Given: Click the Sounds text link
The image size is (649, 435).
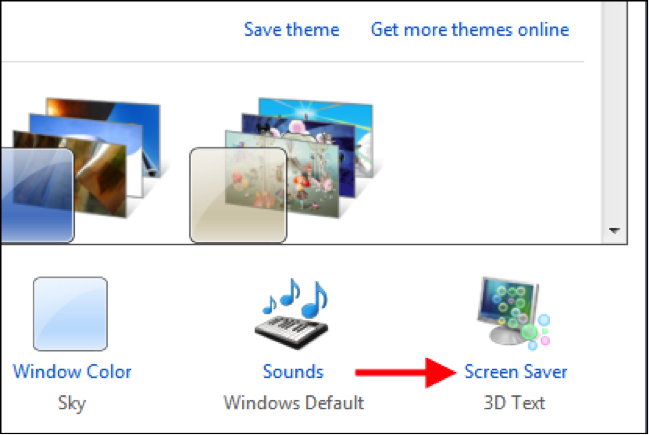Looking at the screenshot, I should click(x=293, y=372).
